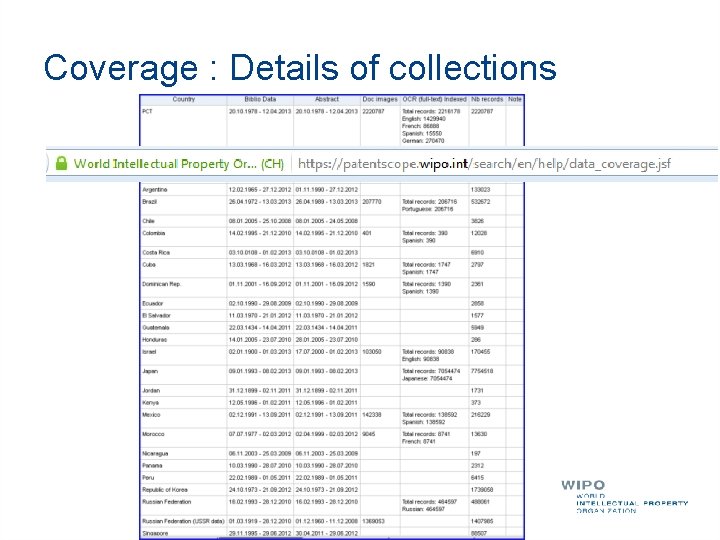Select the Abstract column header
Screen dimensions: 720x540
click(x=327, y=99)
